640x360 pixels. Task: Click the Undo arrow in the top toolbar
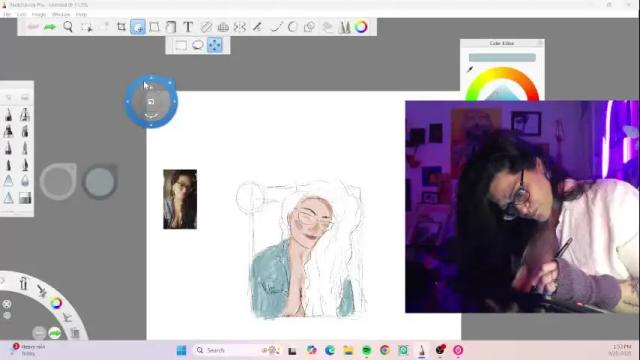[x=33, y=27]
